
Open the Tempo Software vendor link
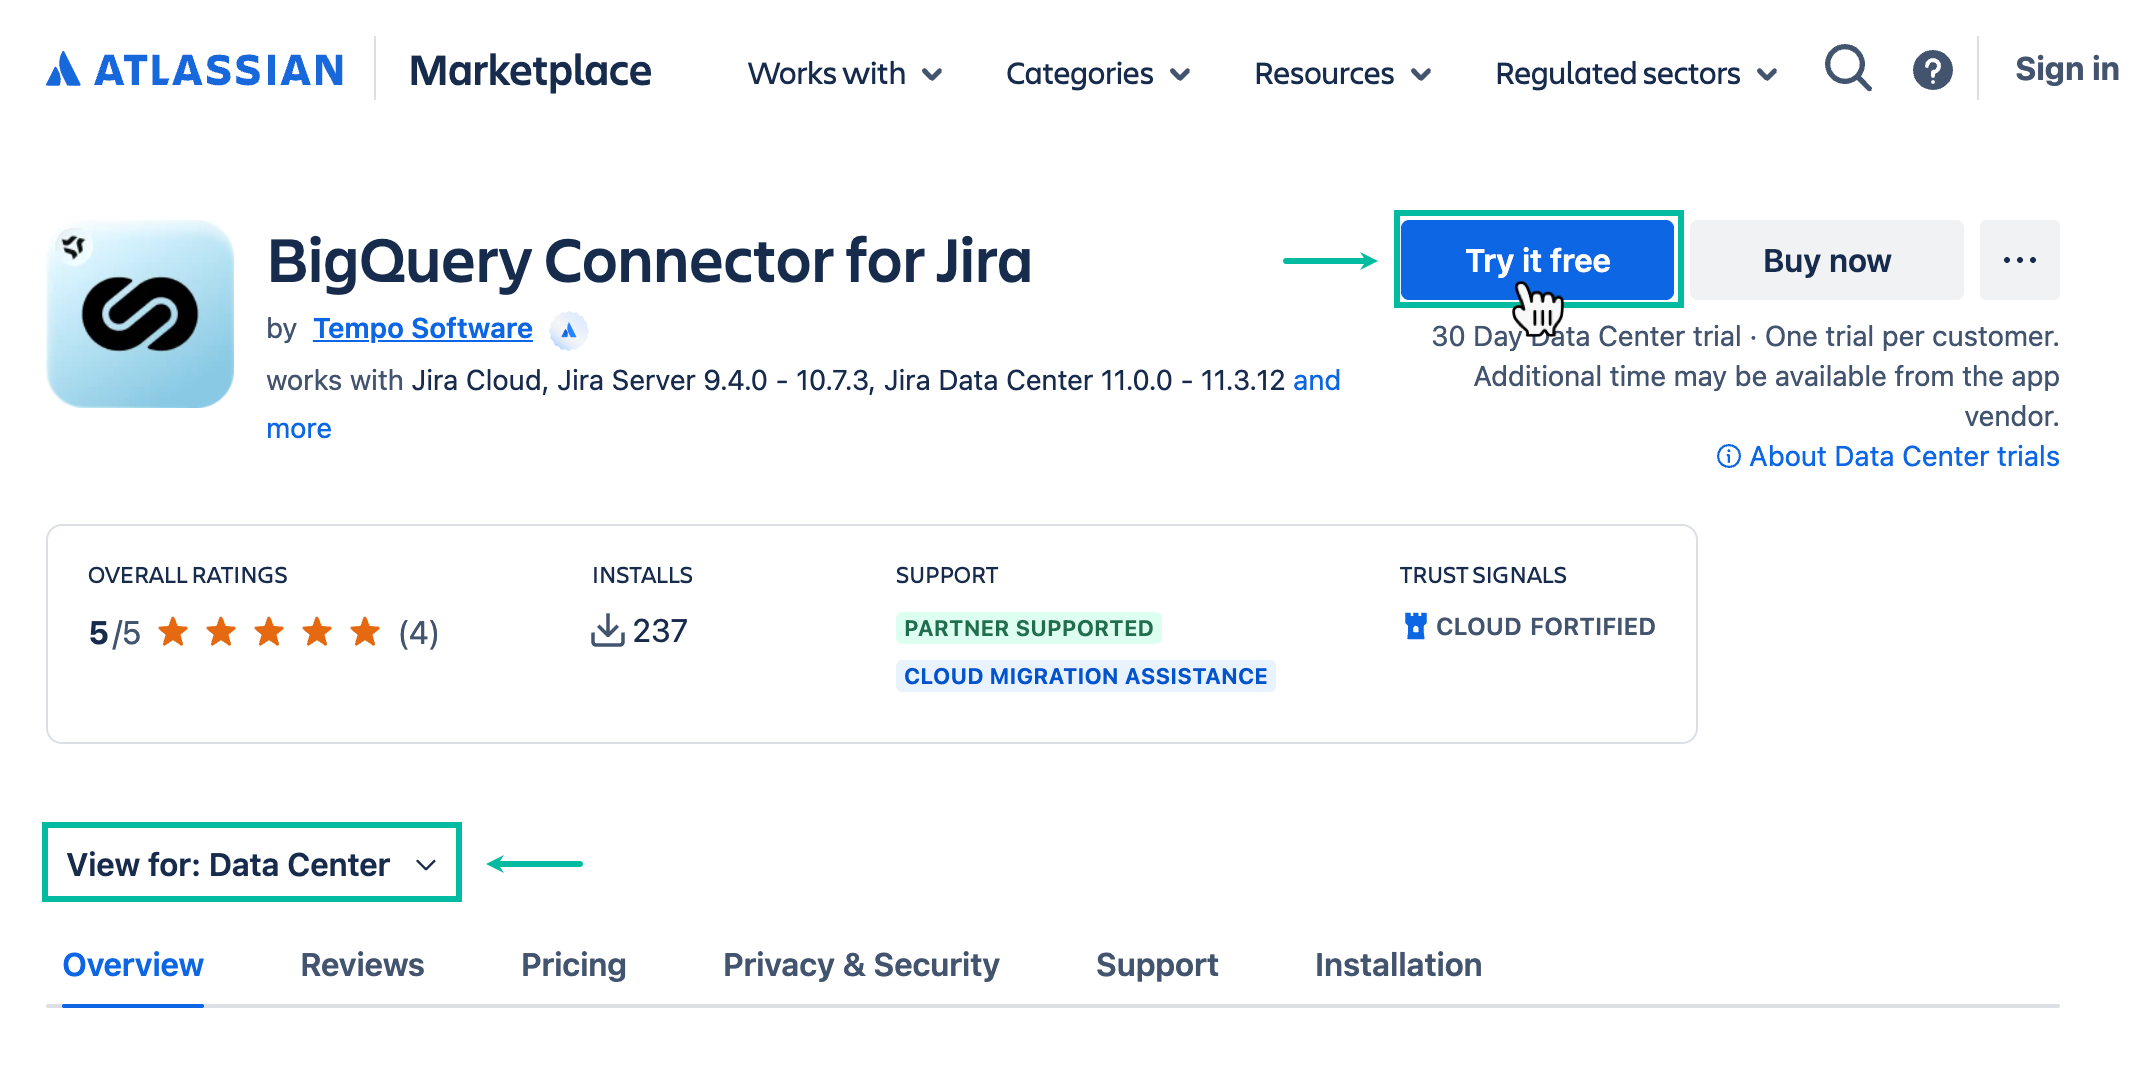coord(422,329)
